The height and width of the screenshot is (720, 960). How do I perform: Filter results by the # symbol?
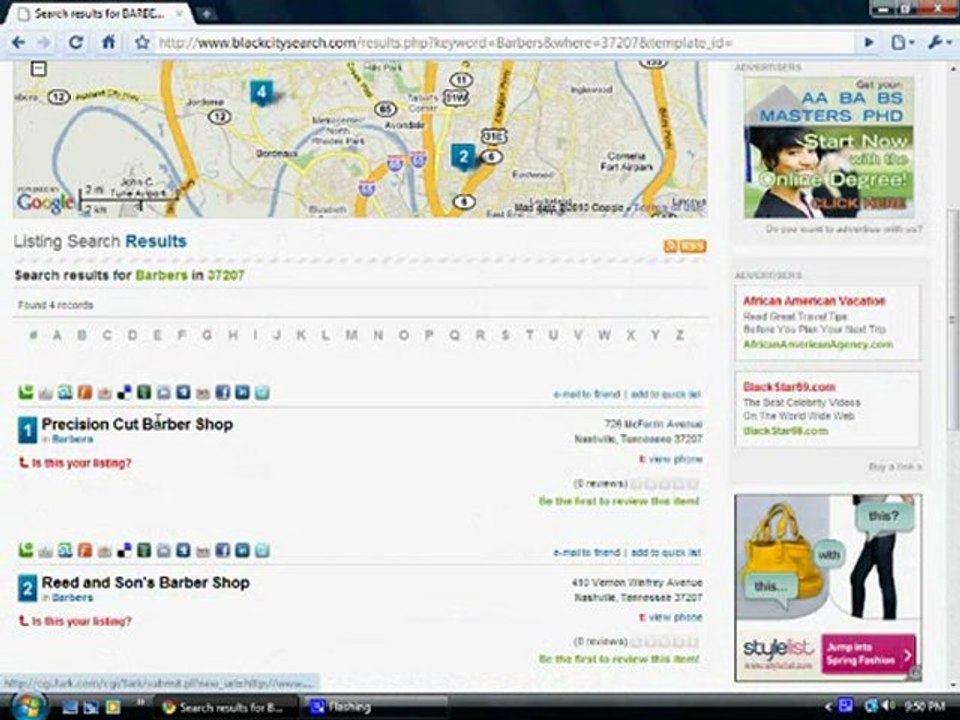pos(33,335)
